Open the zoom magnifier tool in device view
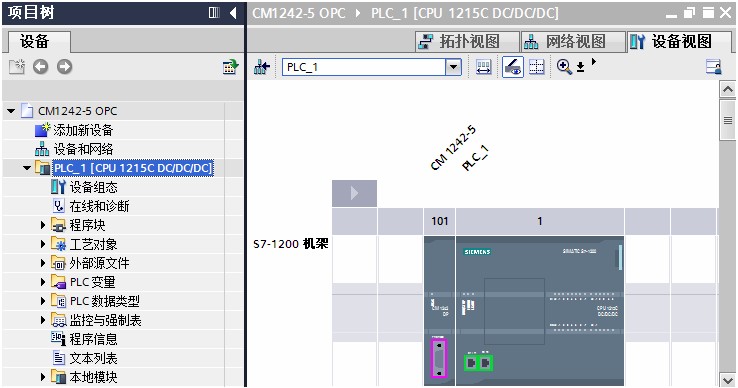738x388 pixels. pos(564,67)
